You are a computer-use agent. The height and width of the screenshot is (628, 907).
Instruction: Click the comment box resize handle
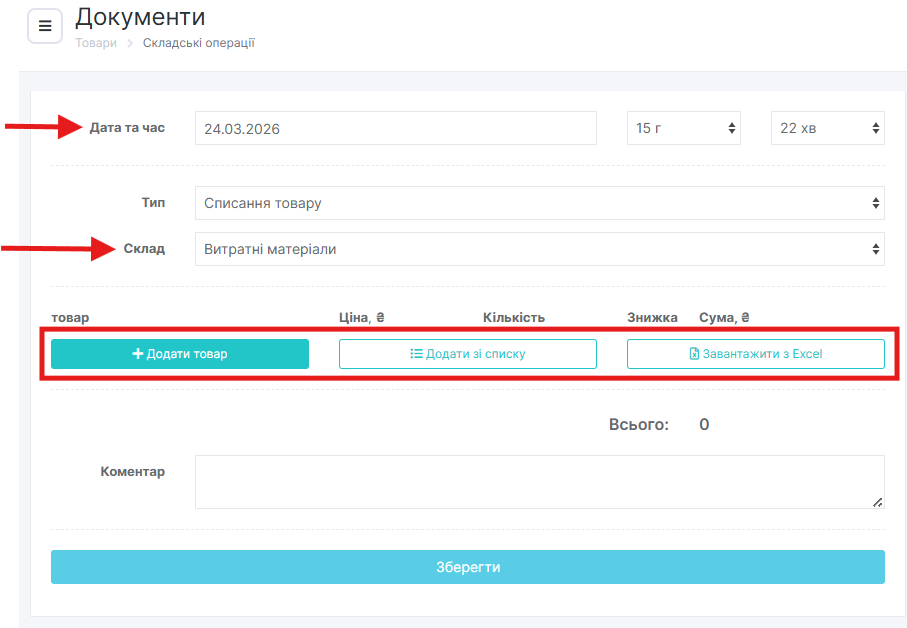(x=877, y=502)
